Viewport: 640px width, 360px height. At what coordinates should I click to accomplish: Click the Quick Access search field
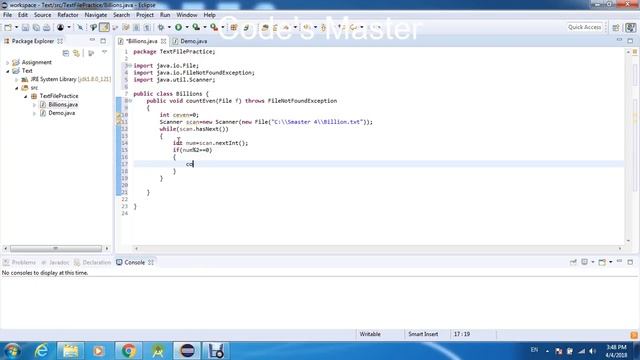584,27
